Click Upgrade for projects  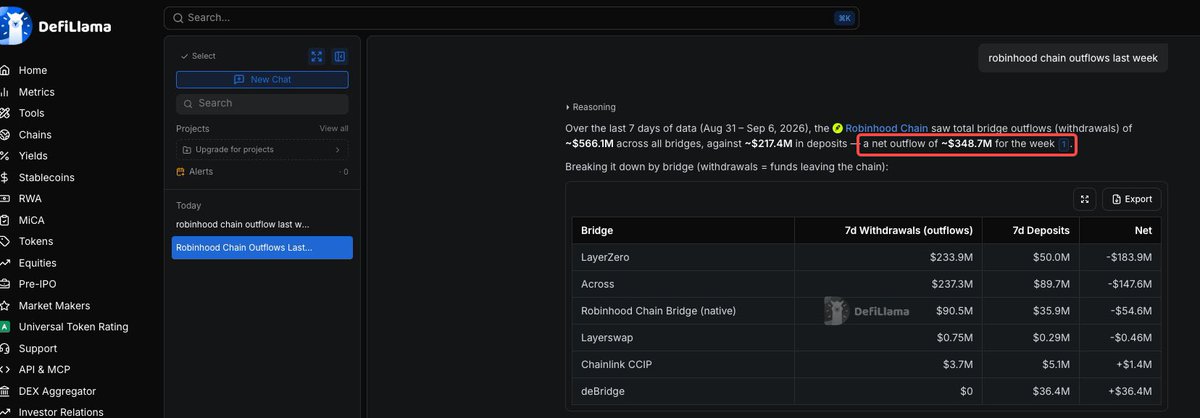(262, 150)
